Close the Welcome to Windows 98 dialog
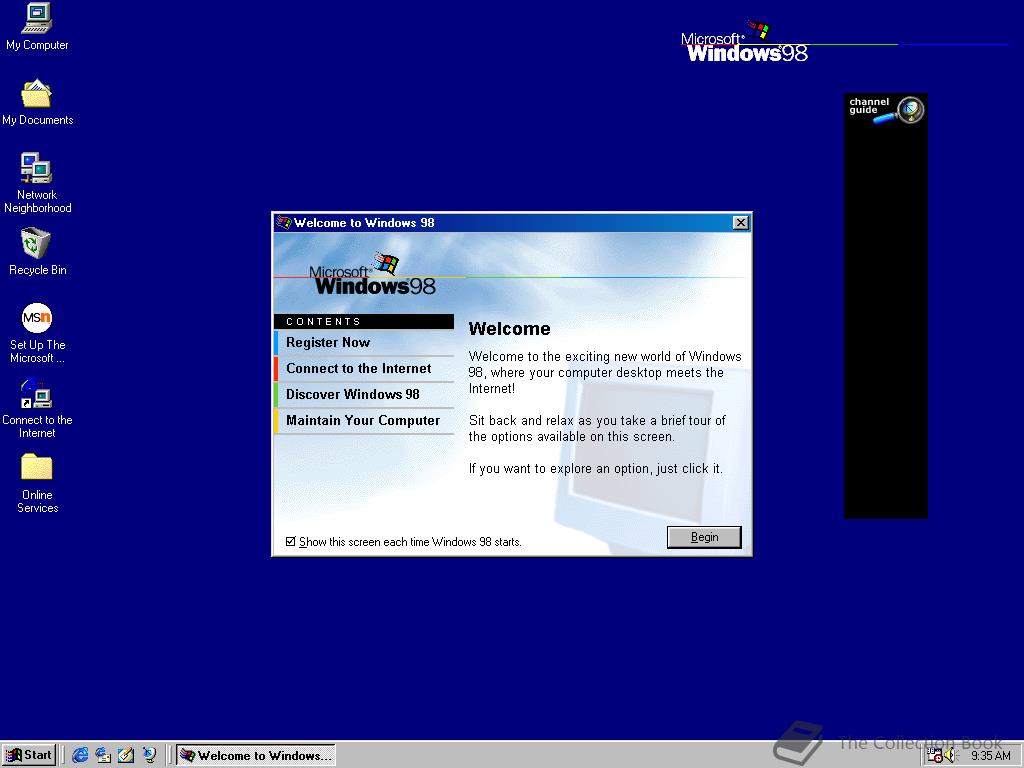Screen dimensions: 1024x768 tap(741, 223)
